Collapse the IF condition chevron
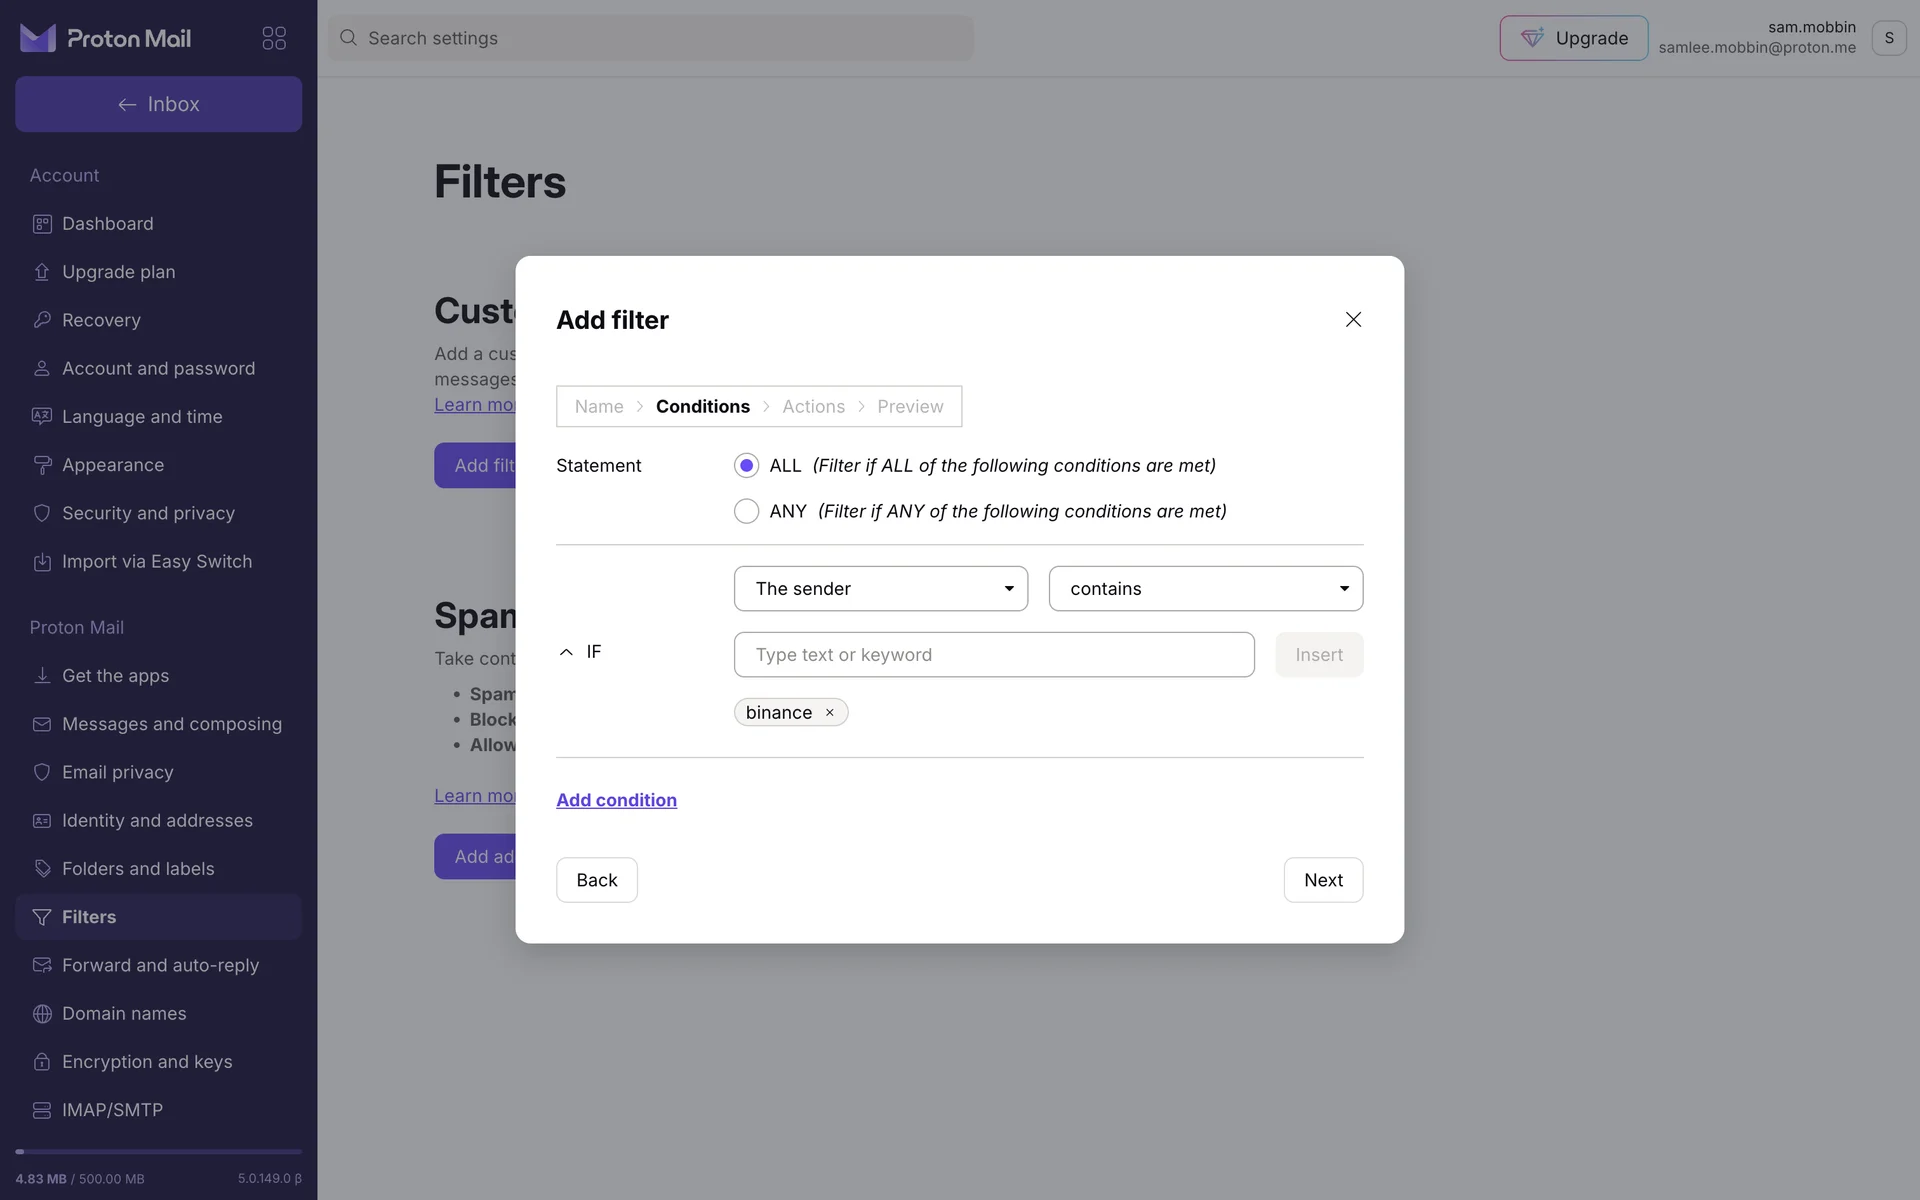 point(566,652)
